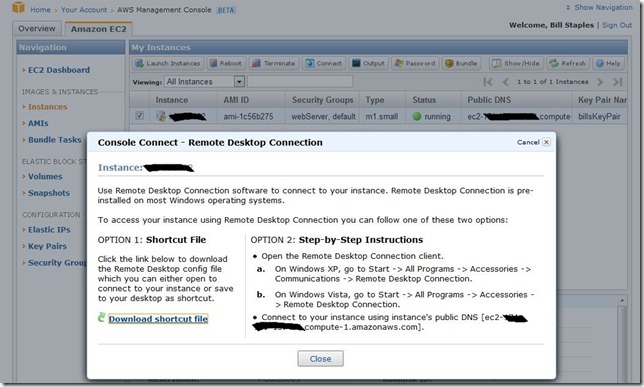This screenshot has height=387, width=644.
Task: Click the Reboot instance button
Action: (x=225, y=63)
